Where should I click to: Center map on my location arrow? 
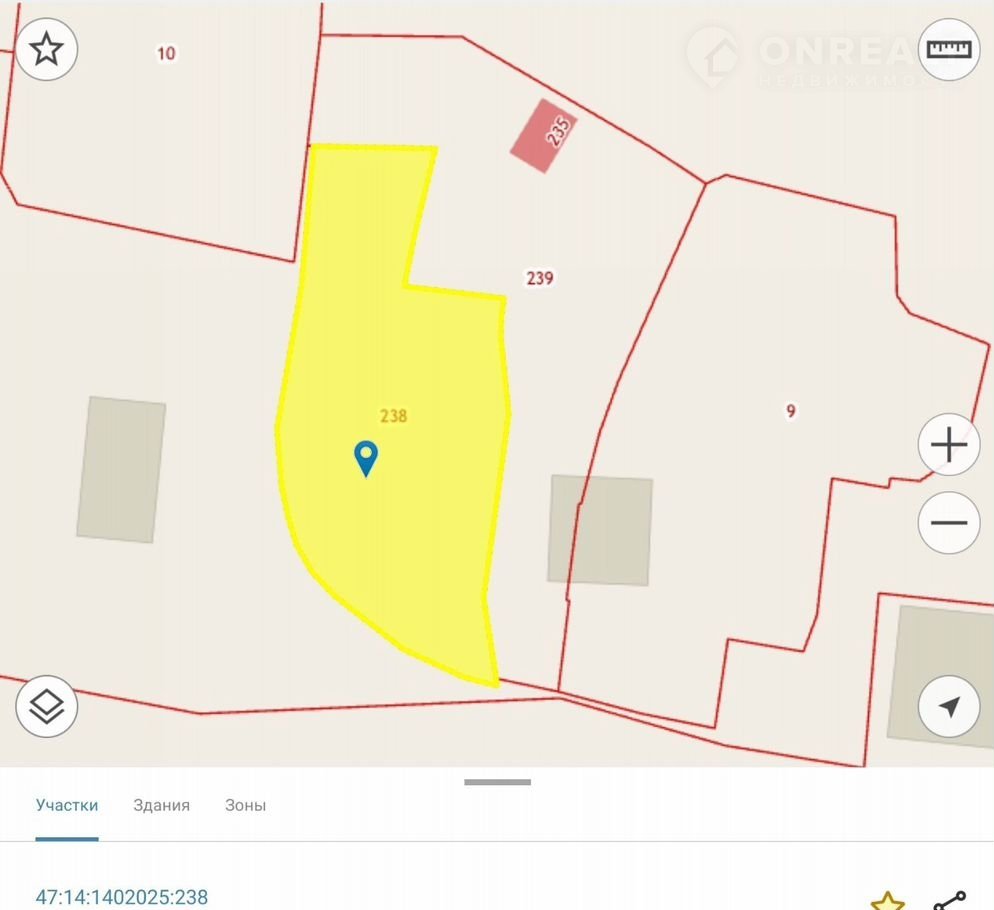(949, 706)
